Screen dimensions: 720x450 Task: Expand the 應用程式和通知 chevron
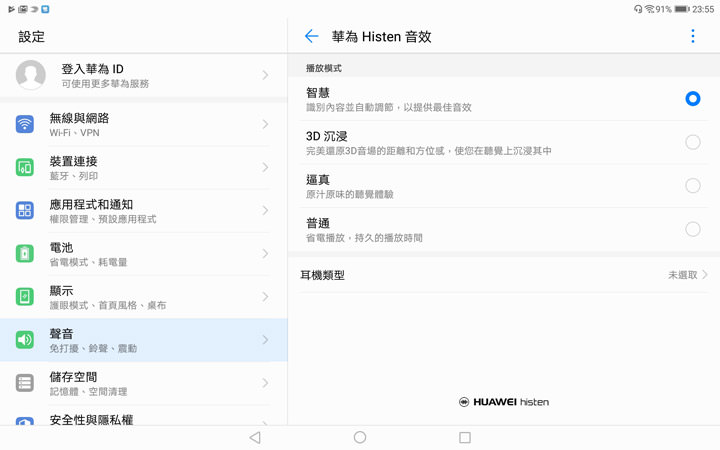pos(265,210)
